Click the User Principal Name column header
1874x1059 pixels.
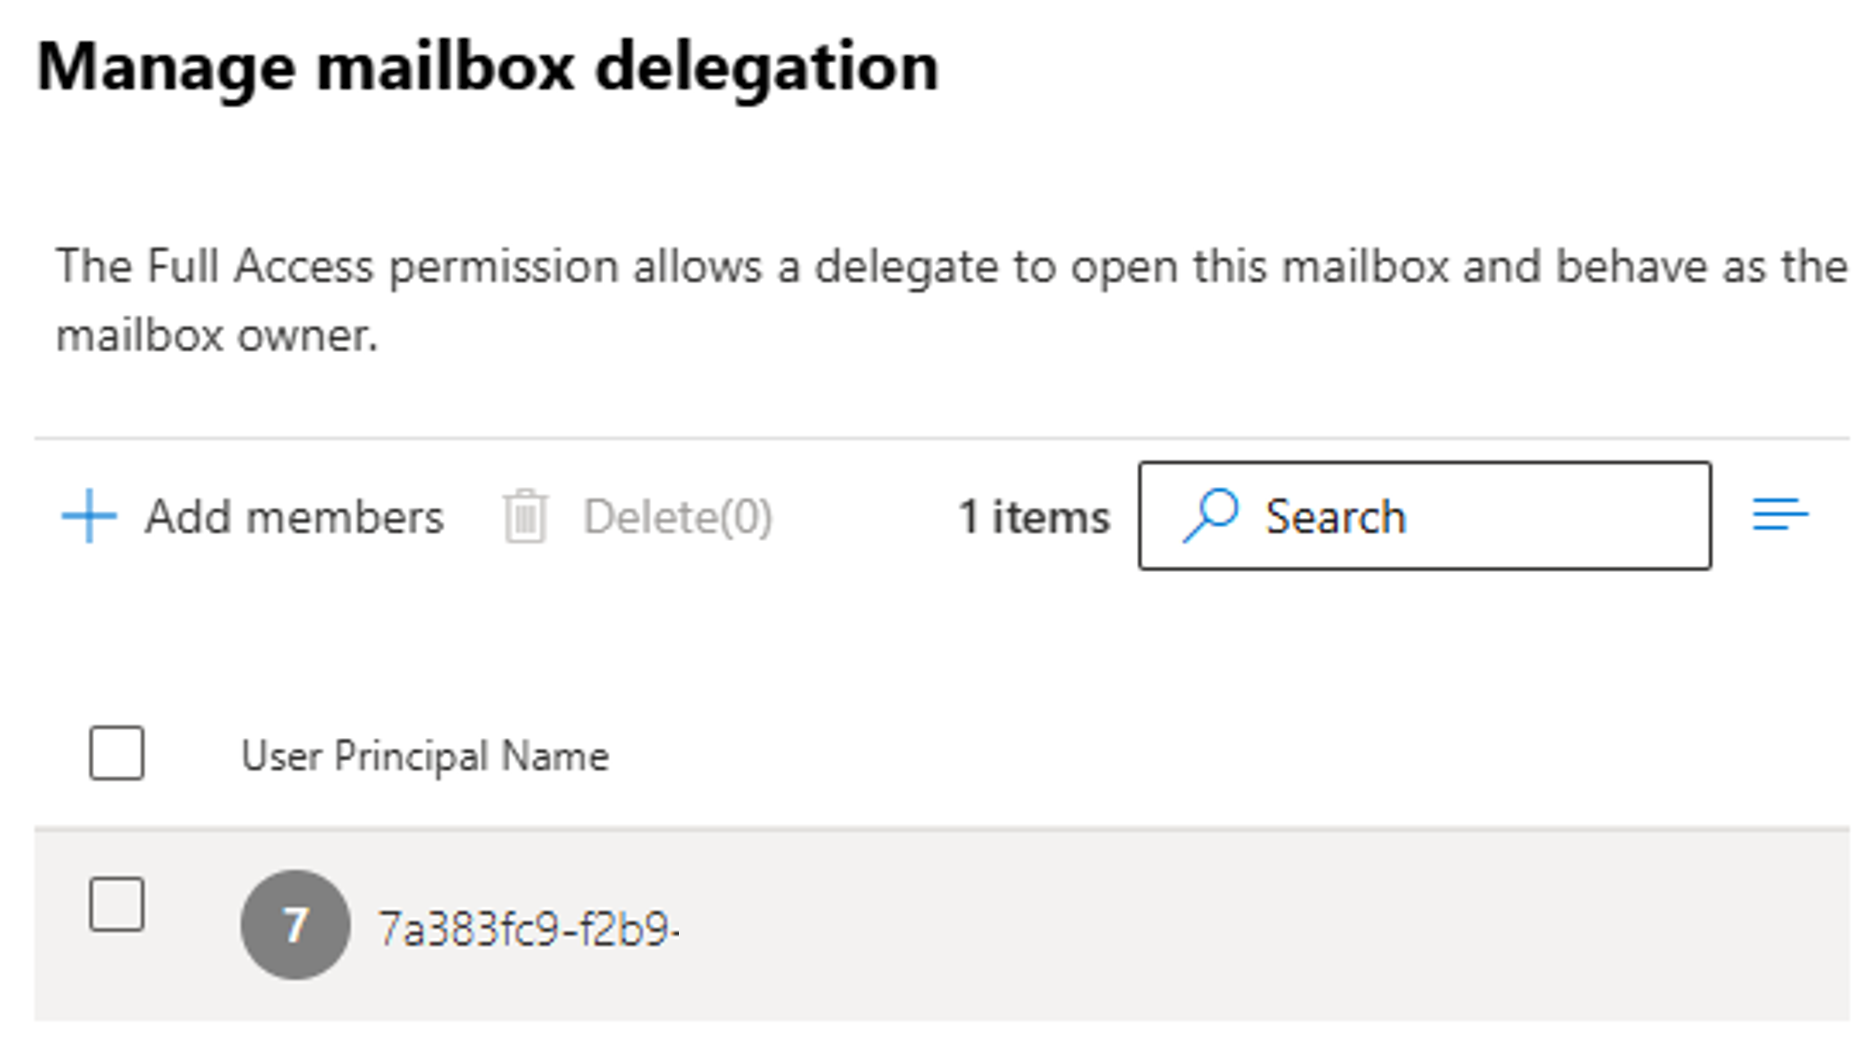(x=425, y=756)
